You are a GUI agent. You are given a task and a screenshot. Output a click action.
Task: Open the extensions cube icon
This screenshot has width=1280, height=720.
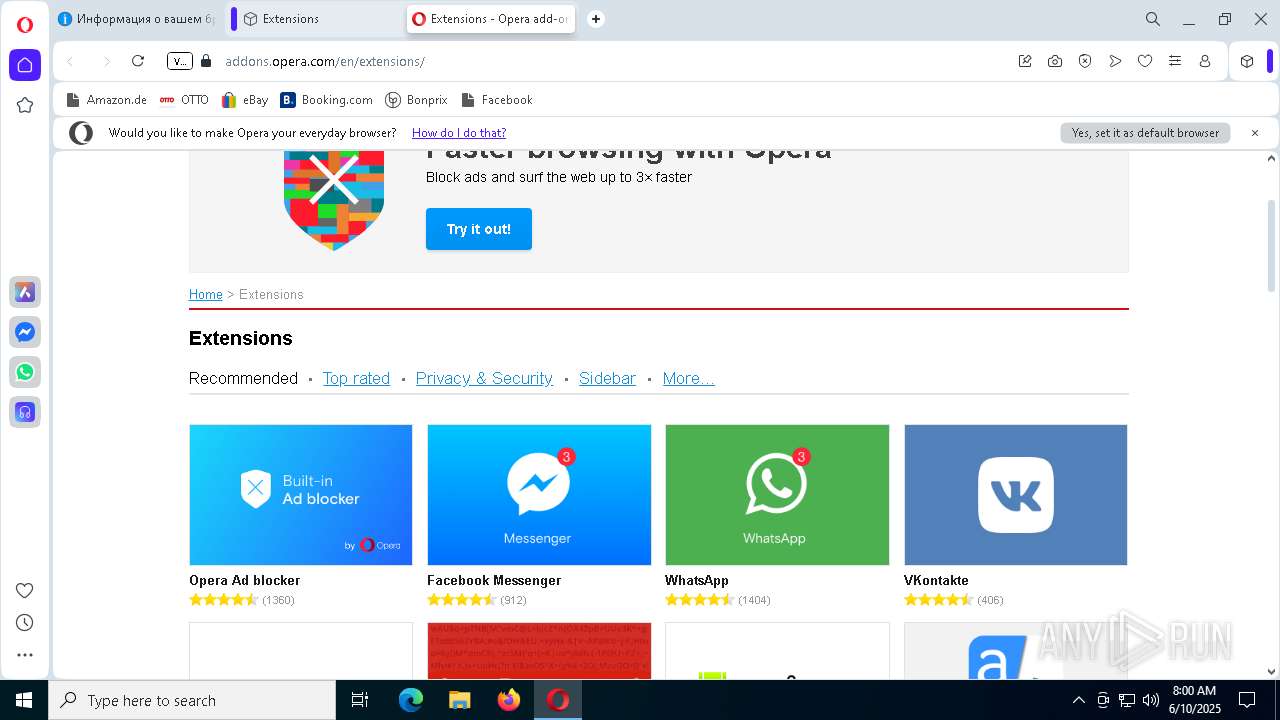(1247, 61)
